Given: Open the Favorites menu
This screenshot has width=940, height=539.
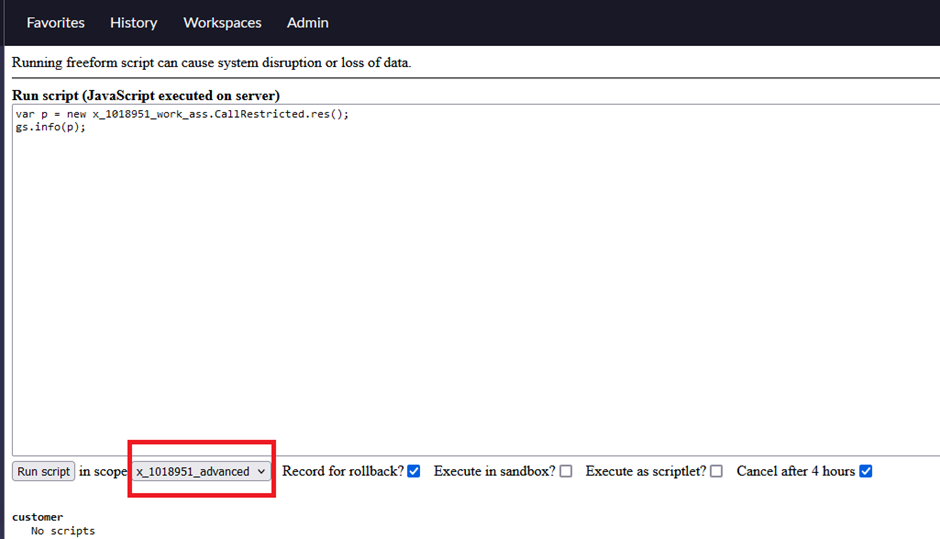Looking at the screenshot, I should [x=55, y=22].
